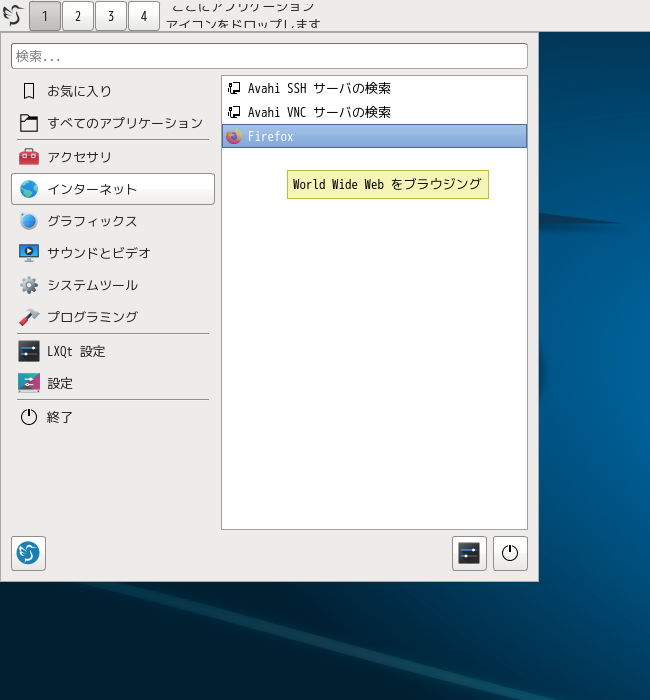Screen dimensions: 650x700
Task: Open the システムツール category
Action: click(x=112, y=285)
